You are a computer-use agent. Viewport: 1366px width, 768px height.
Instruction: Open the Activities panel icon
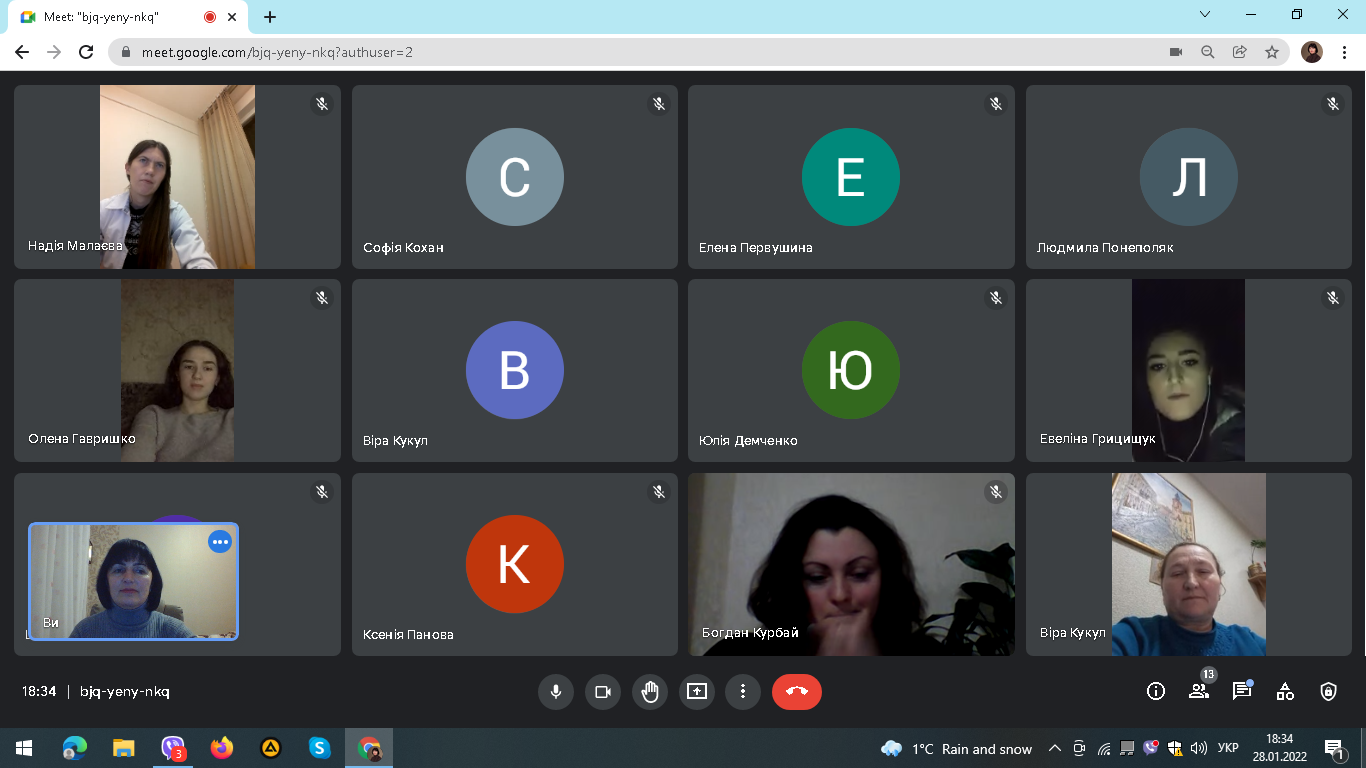(x=1285, y=691)
